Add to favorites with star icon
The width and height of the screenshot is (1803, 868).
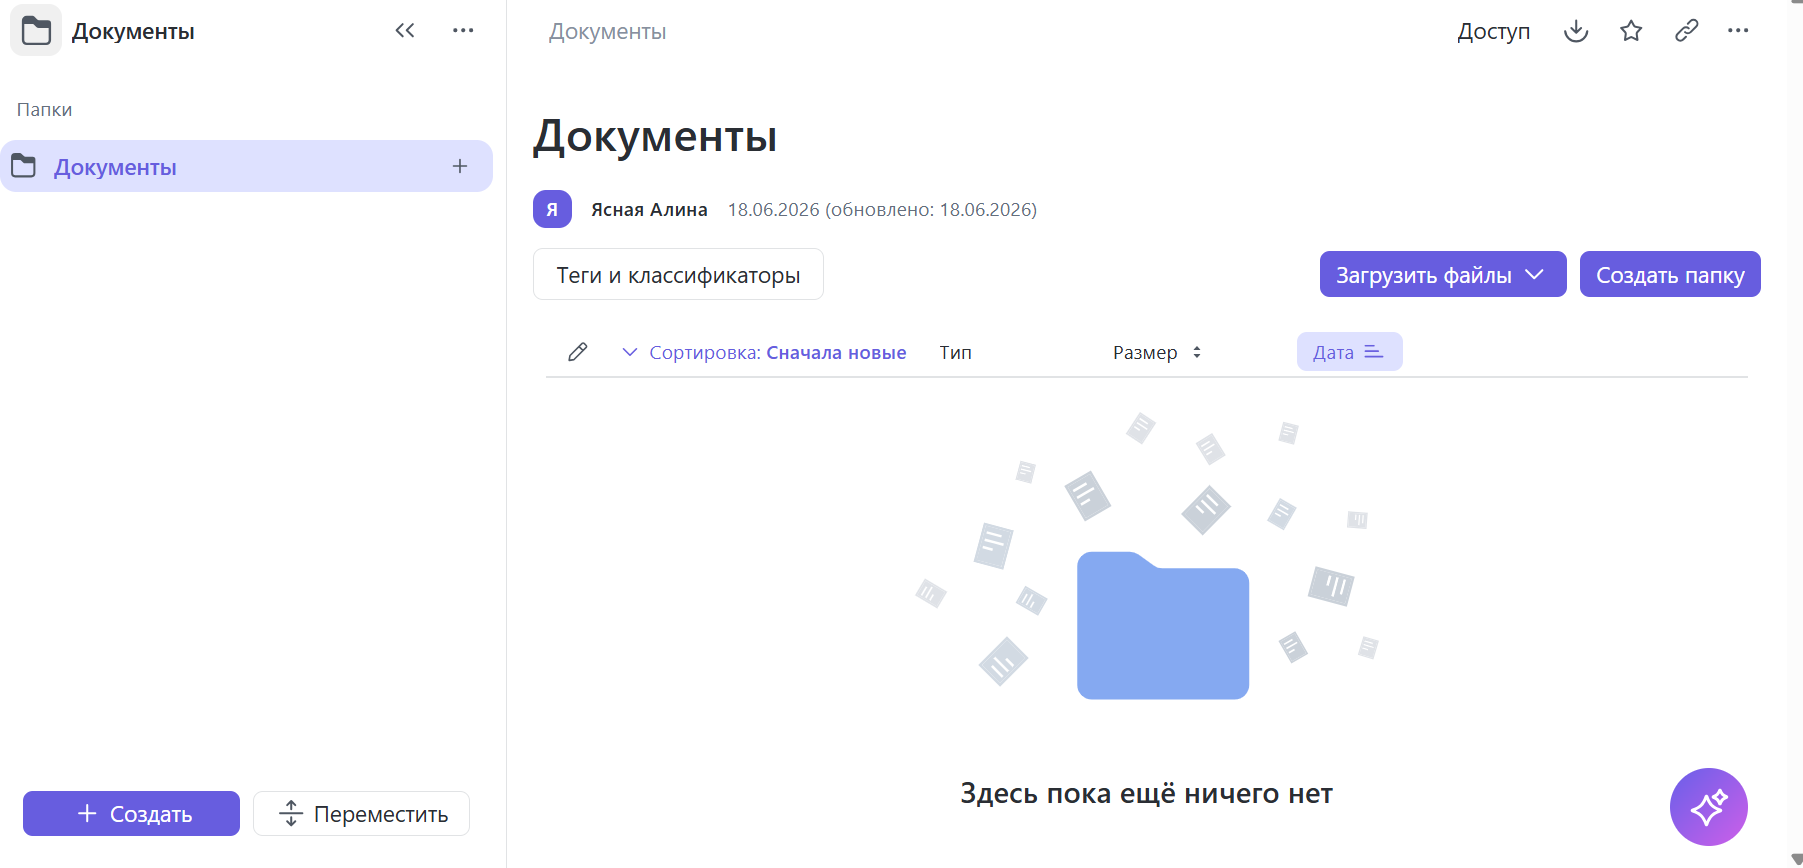1631,31
